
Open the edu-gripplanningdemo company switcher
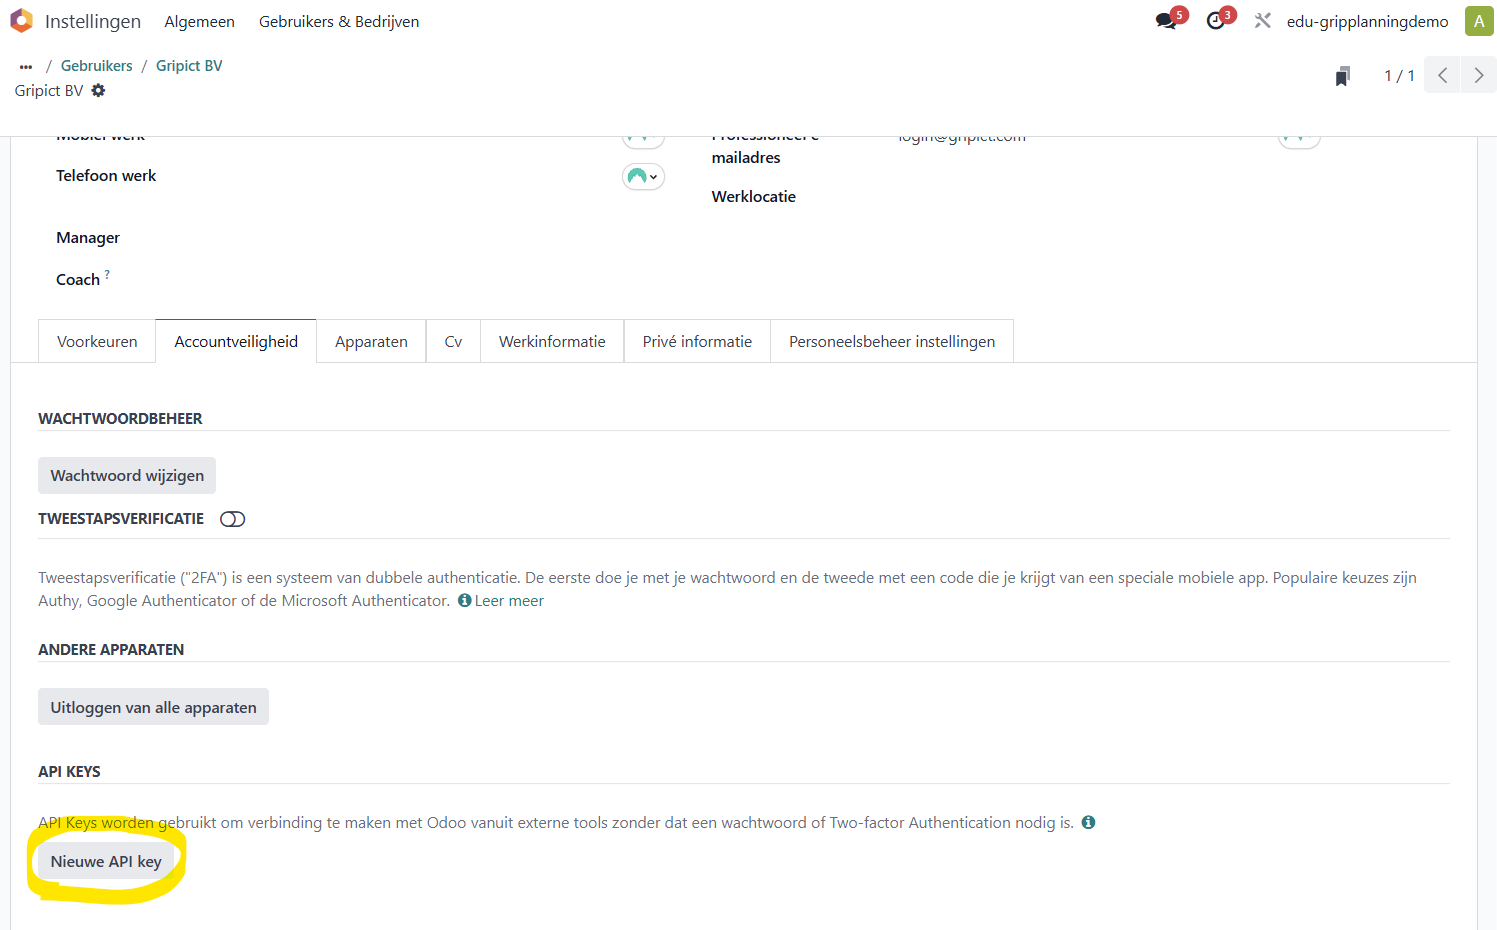(x=1367, y=21)
